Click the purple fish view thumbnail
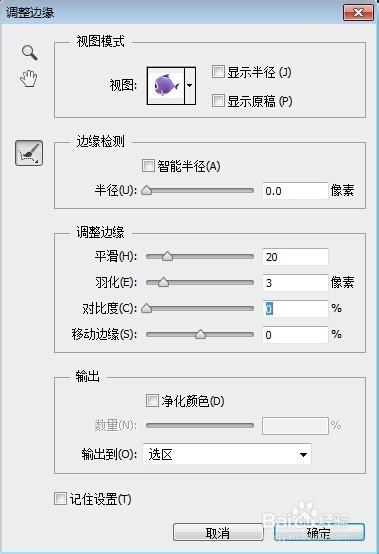379x554 pixels. (166, 86)
